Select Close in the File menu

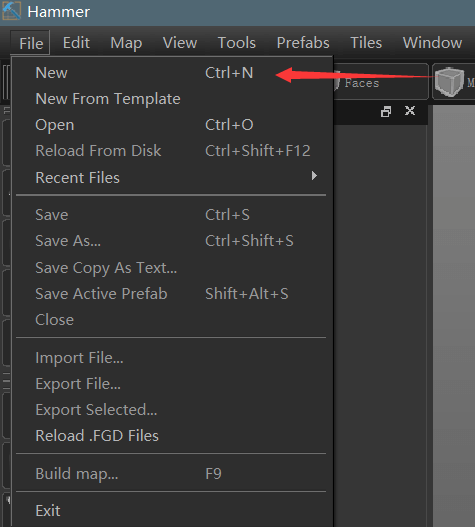[x=171, y=320]
